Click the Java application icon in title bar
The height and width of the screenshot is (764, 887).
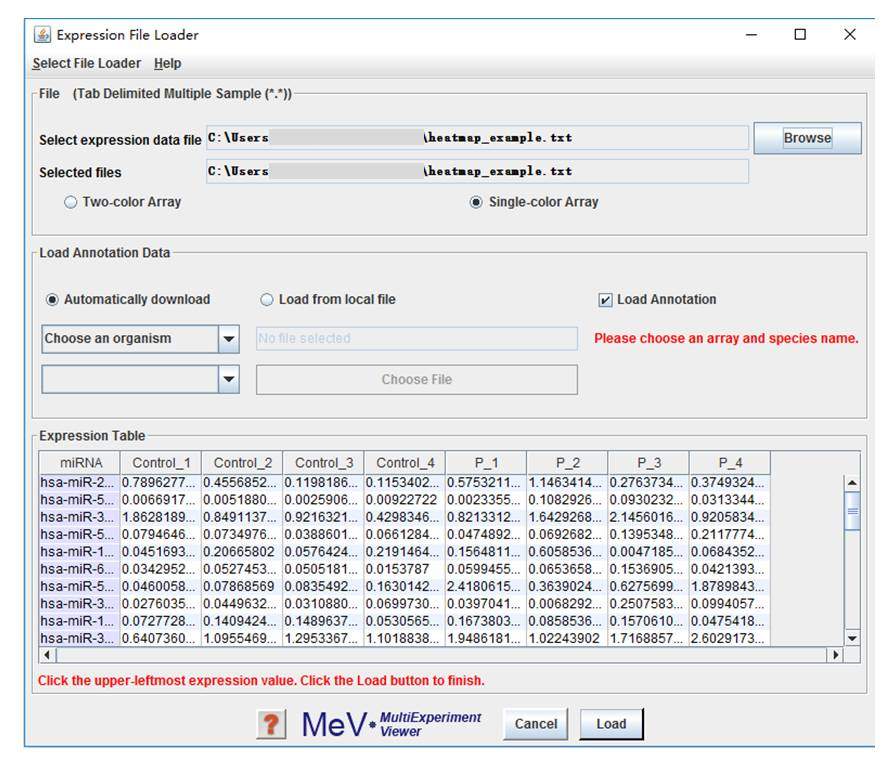(x=42, y=35)
